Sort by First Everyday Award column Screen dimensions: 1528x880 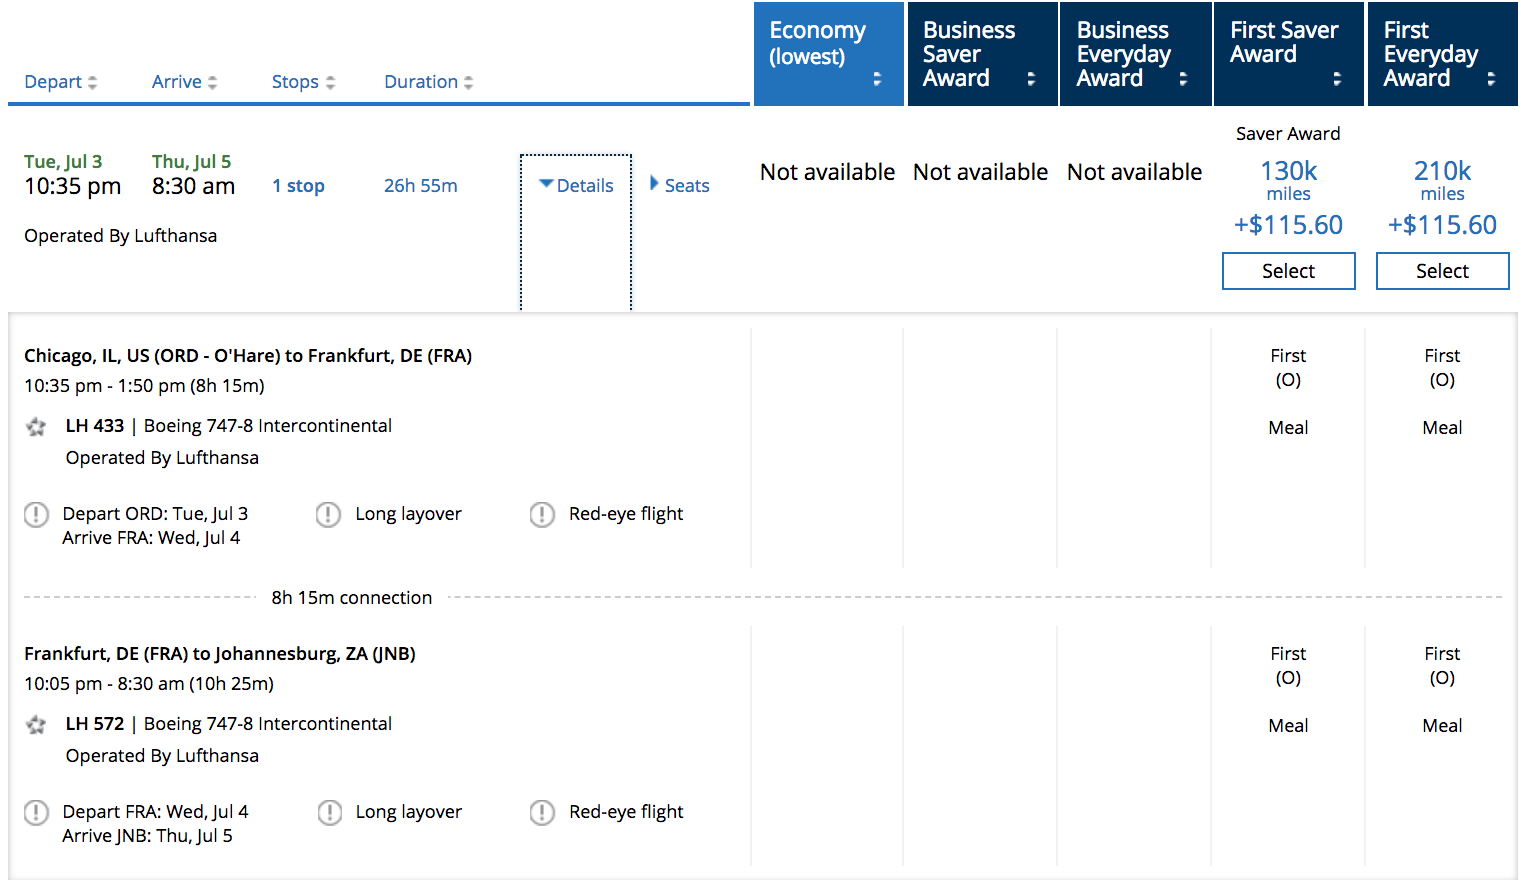1442,54
